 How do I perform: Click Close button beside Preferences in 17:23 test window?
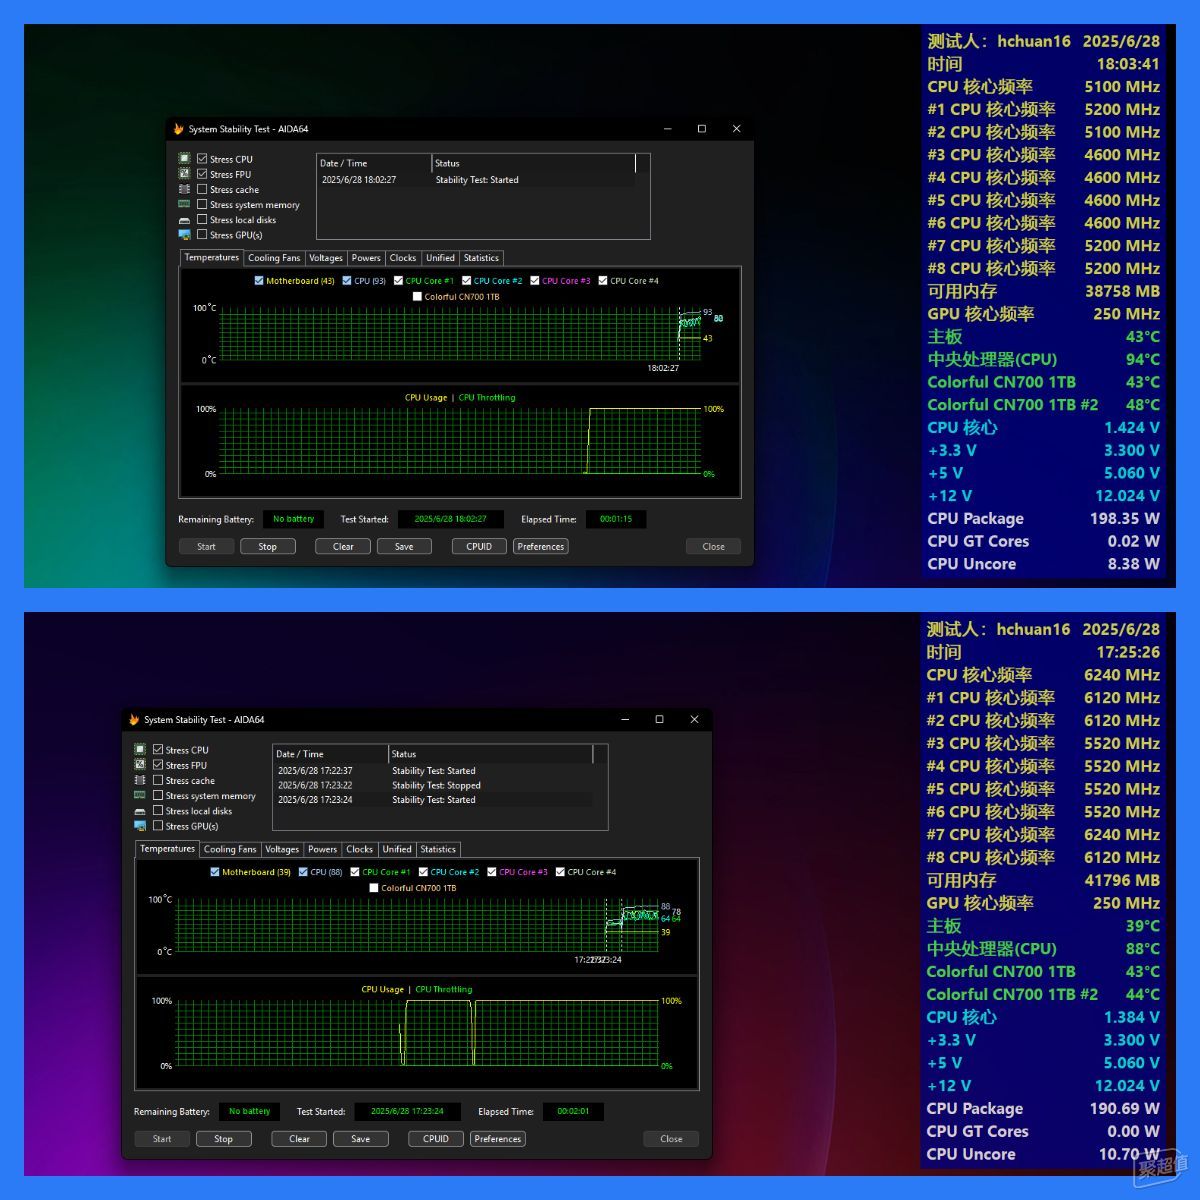tap(671, 1138)
